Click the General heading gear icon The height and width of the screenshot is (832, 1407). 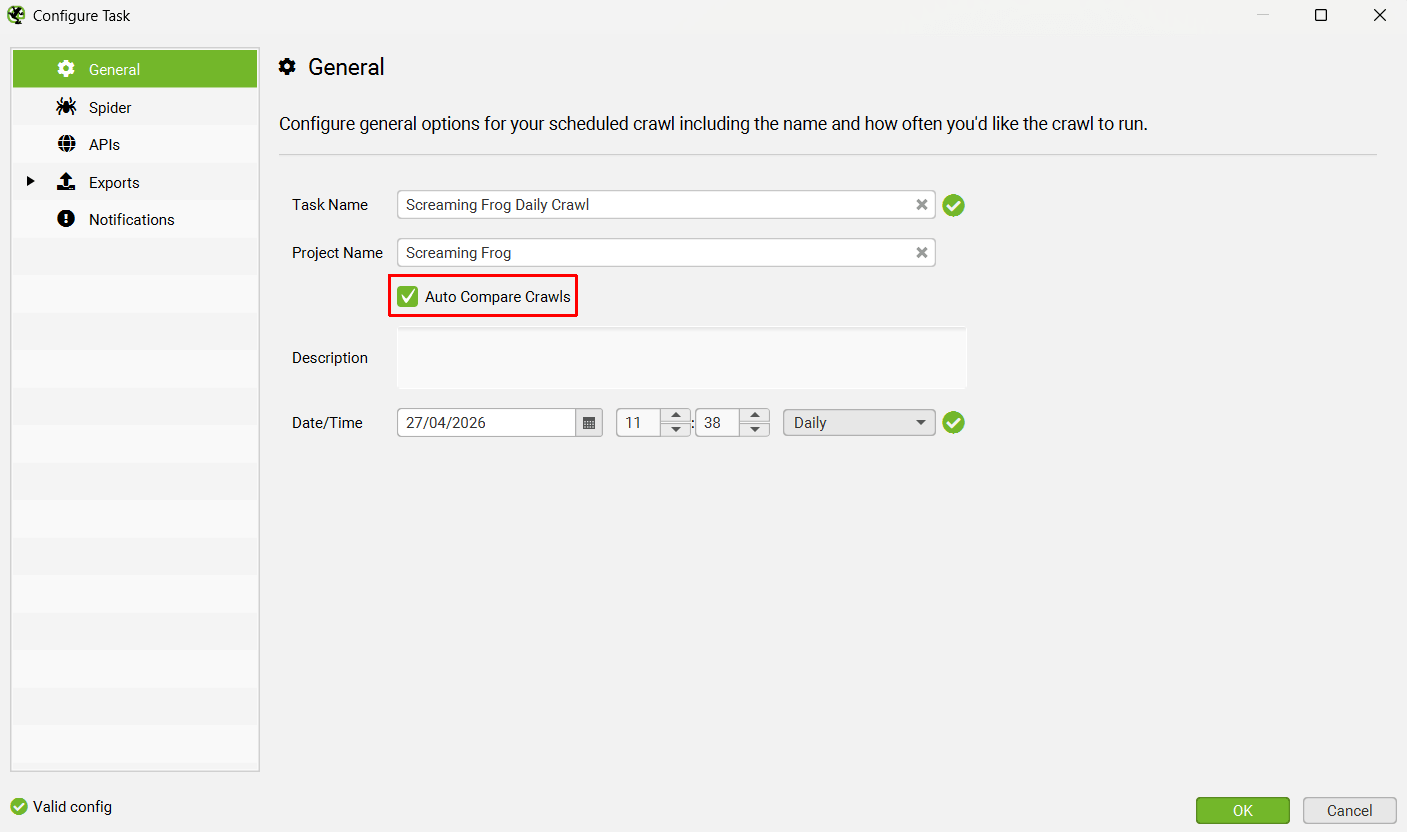point(288,67)
